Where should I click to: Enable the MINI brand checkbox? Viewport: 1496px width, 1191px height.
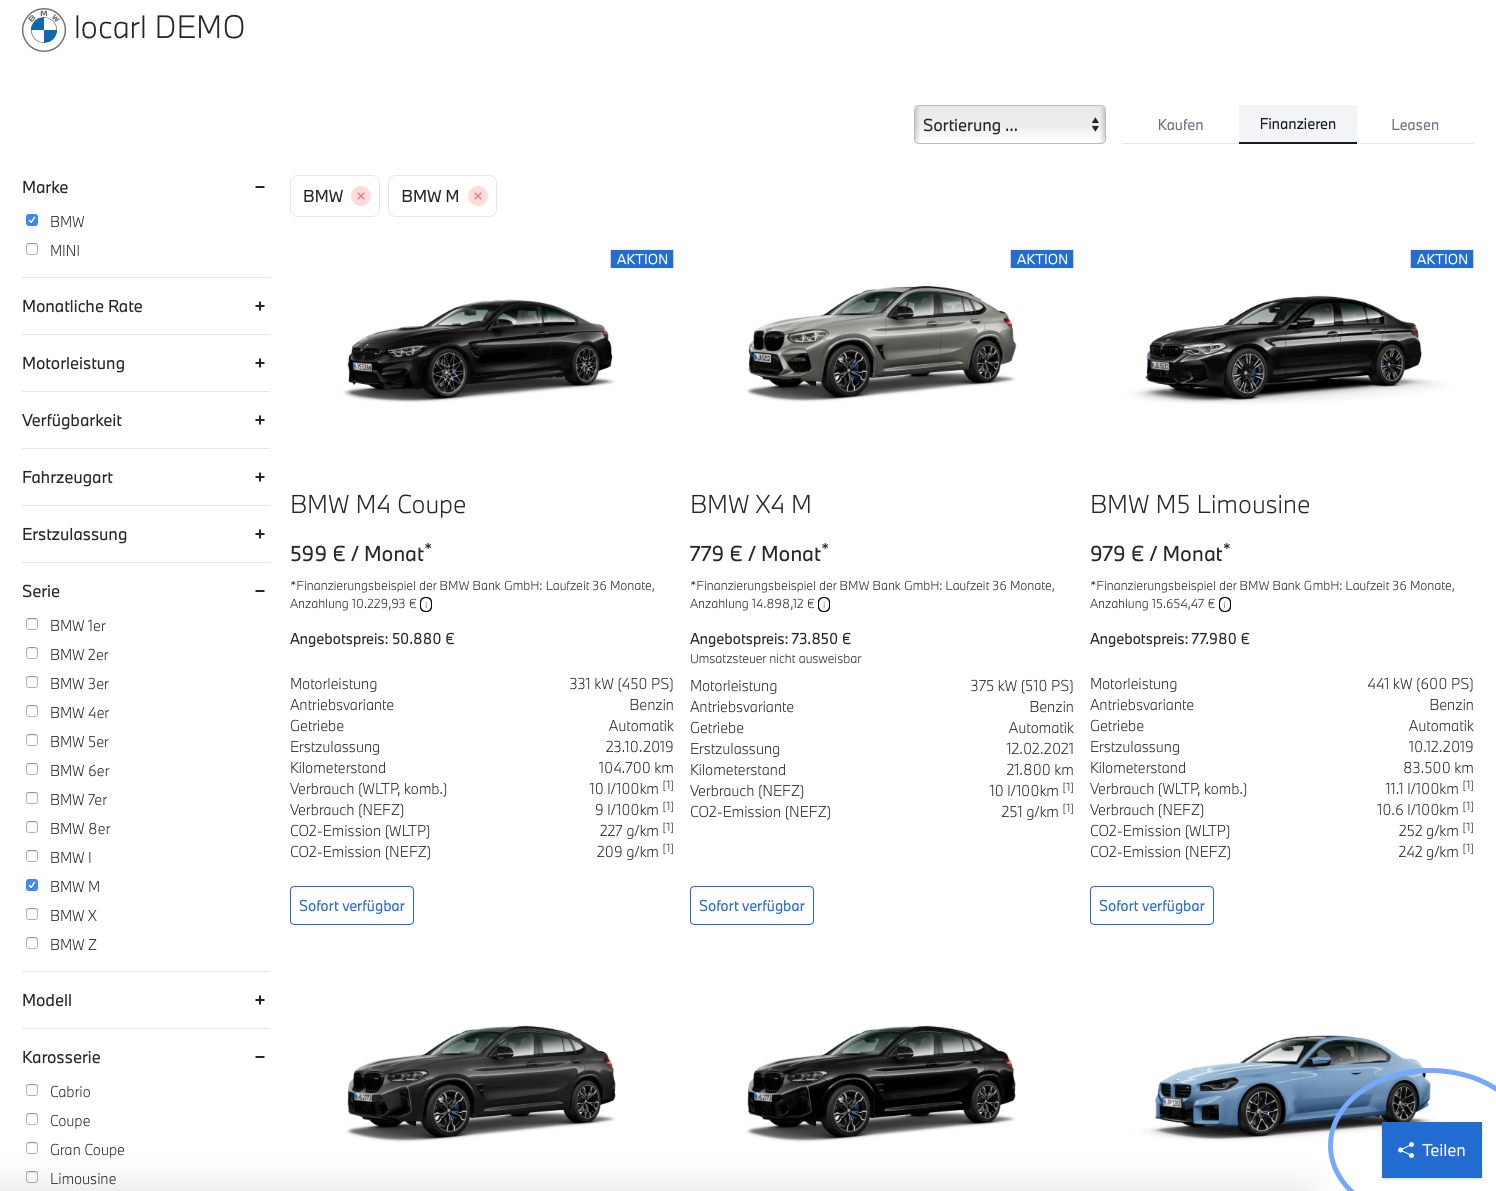(x=32, y=249)
